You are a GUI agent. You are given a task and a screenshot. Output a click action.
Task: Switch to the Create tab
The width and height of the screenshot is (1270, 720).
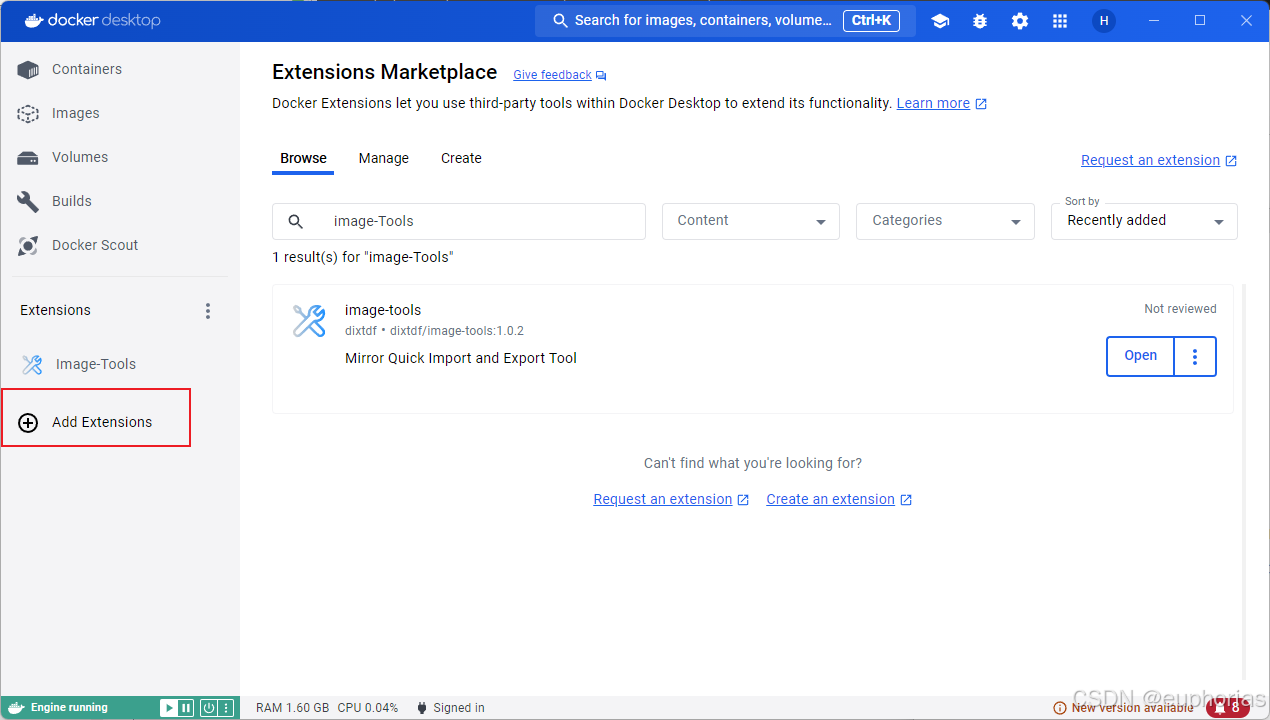point(461,158)
